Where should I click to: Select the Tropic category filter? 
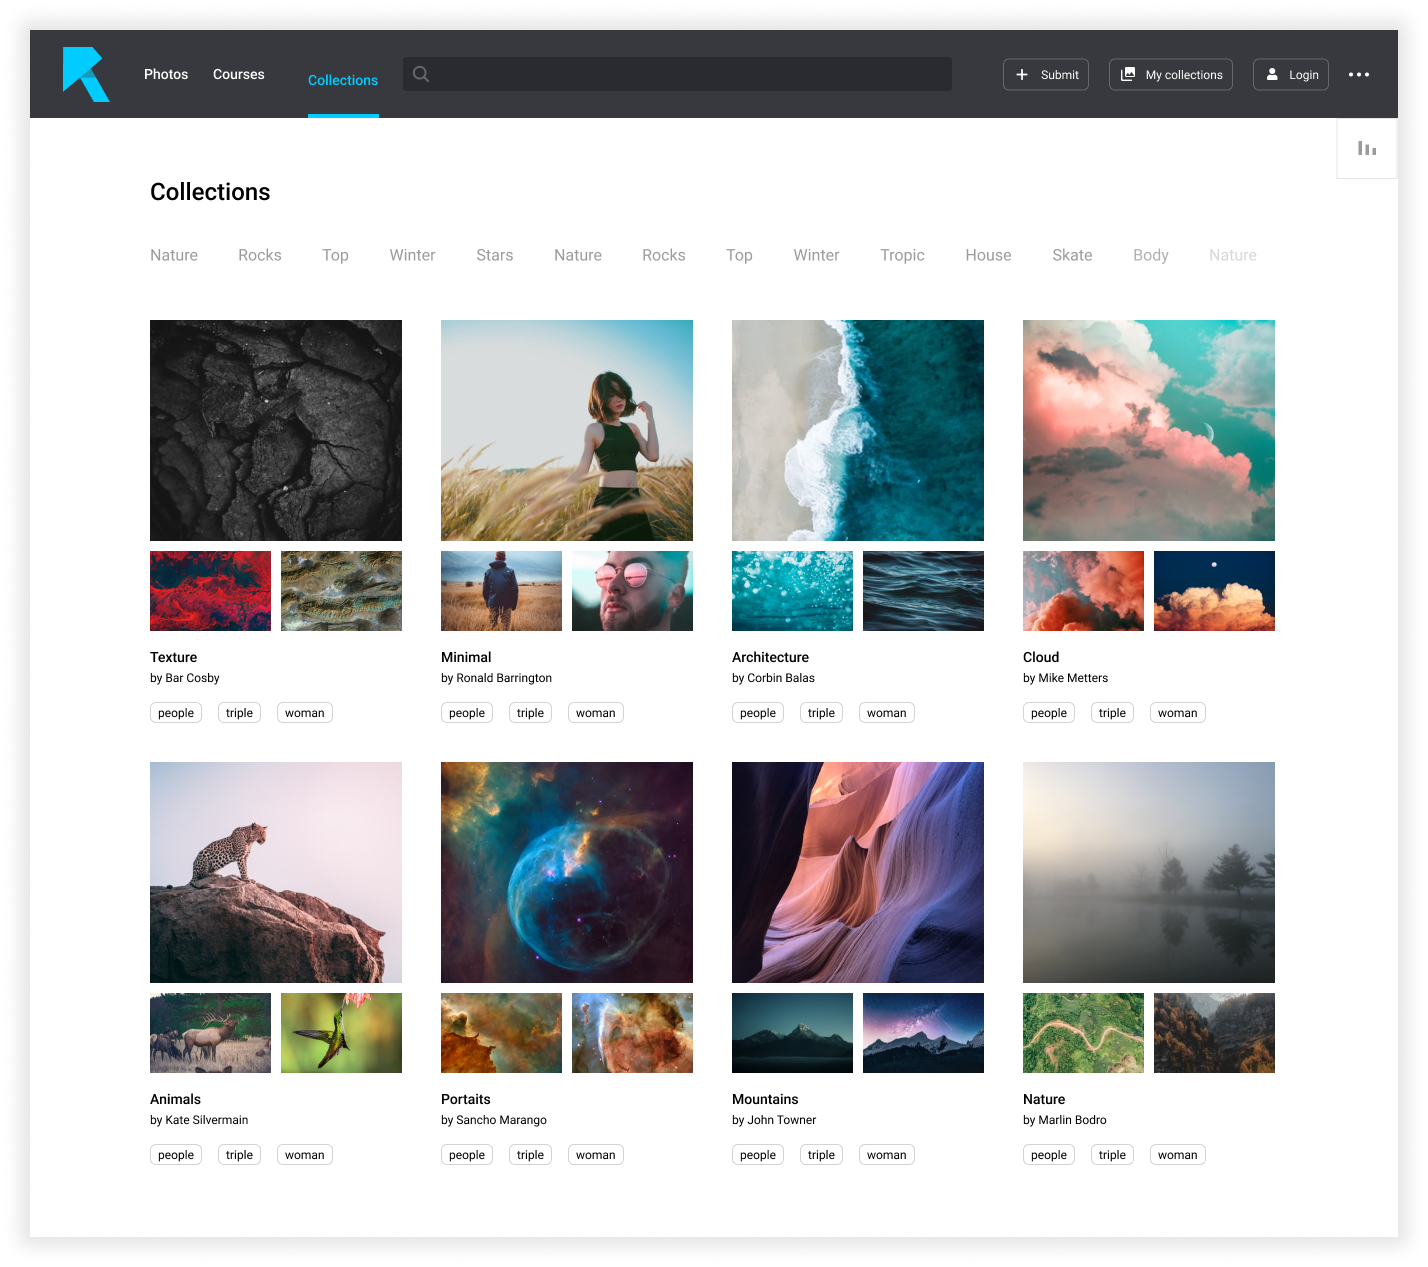coord(902,256)
